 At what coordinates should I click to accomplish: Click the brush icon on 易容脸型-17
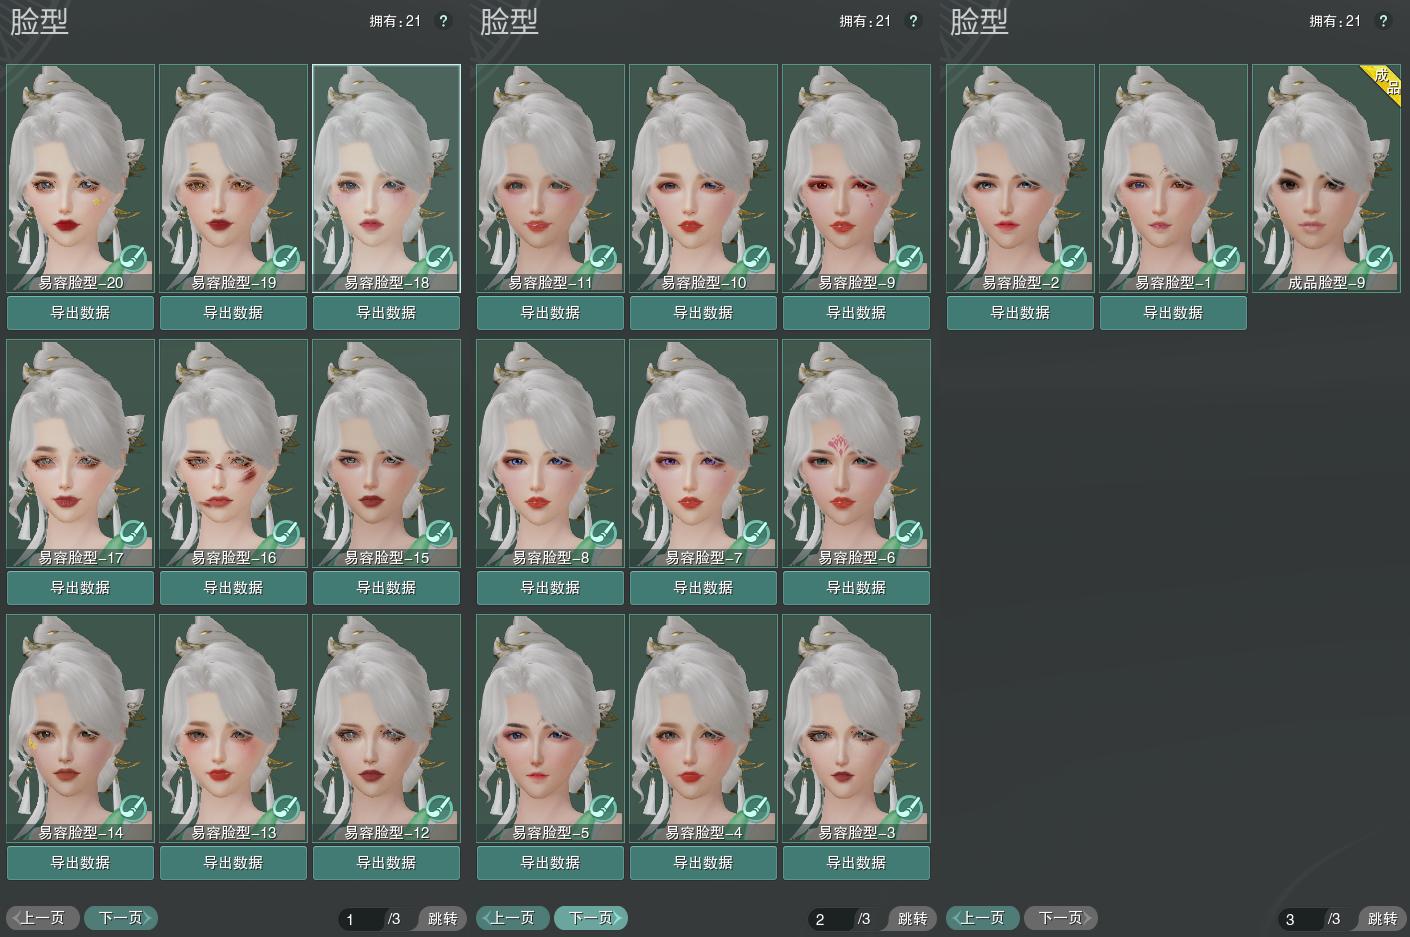point(133,534)
